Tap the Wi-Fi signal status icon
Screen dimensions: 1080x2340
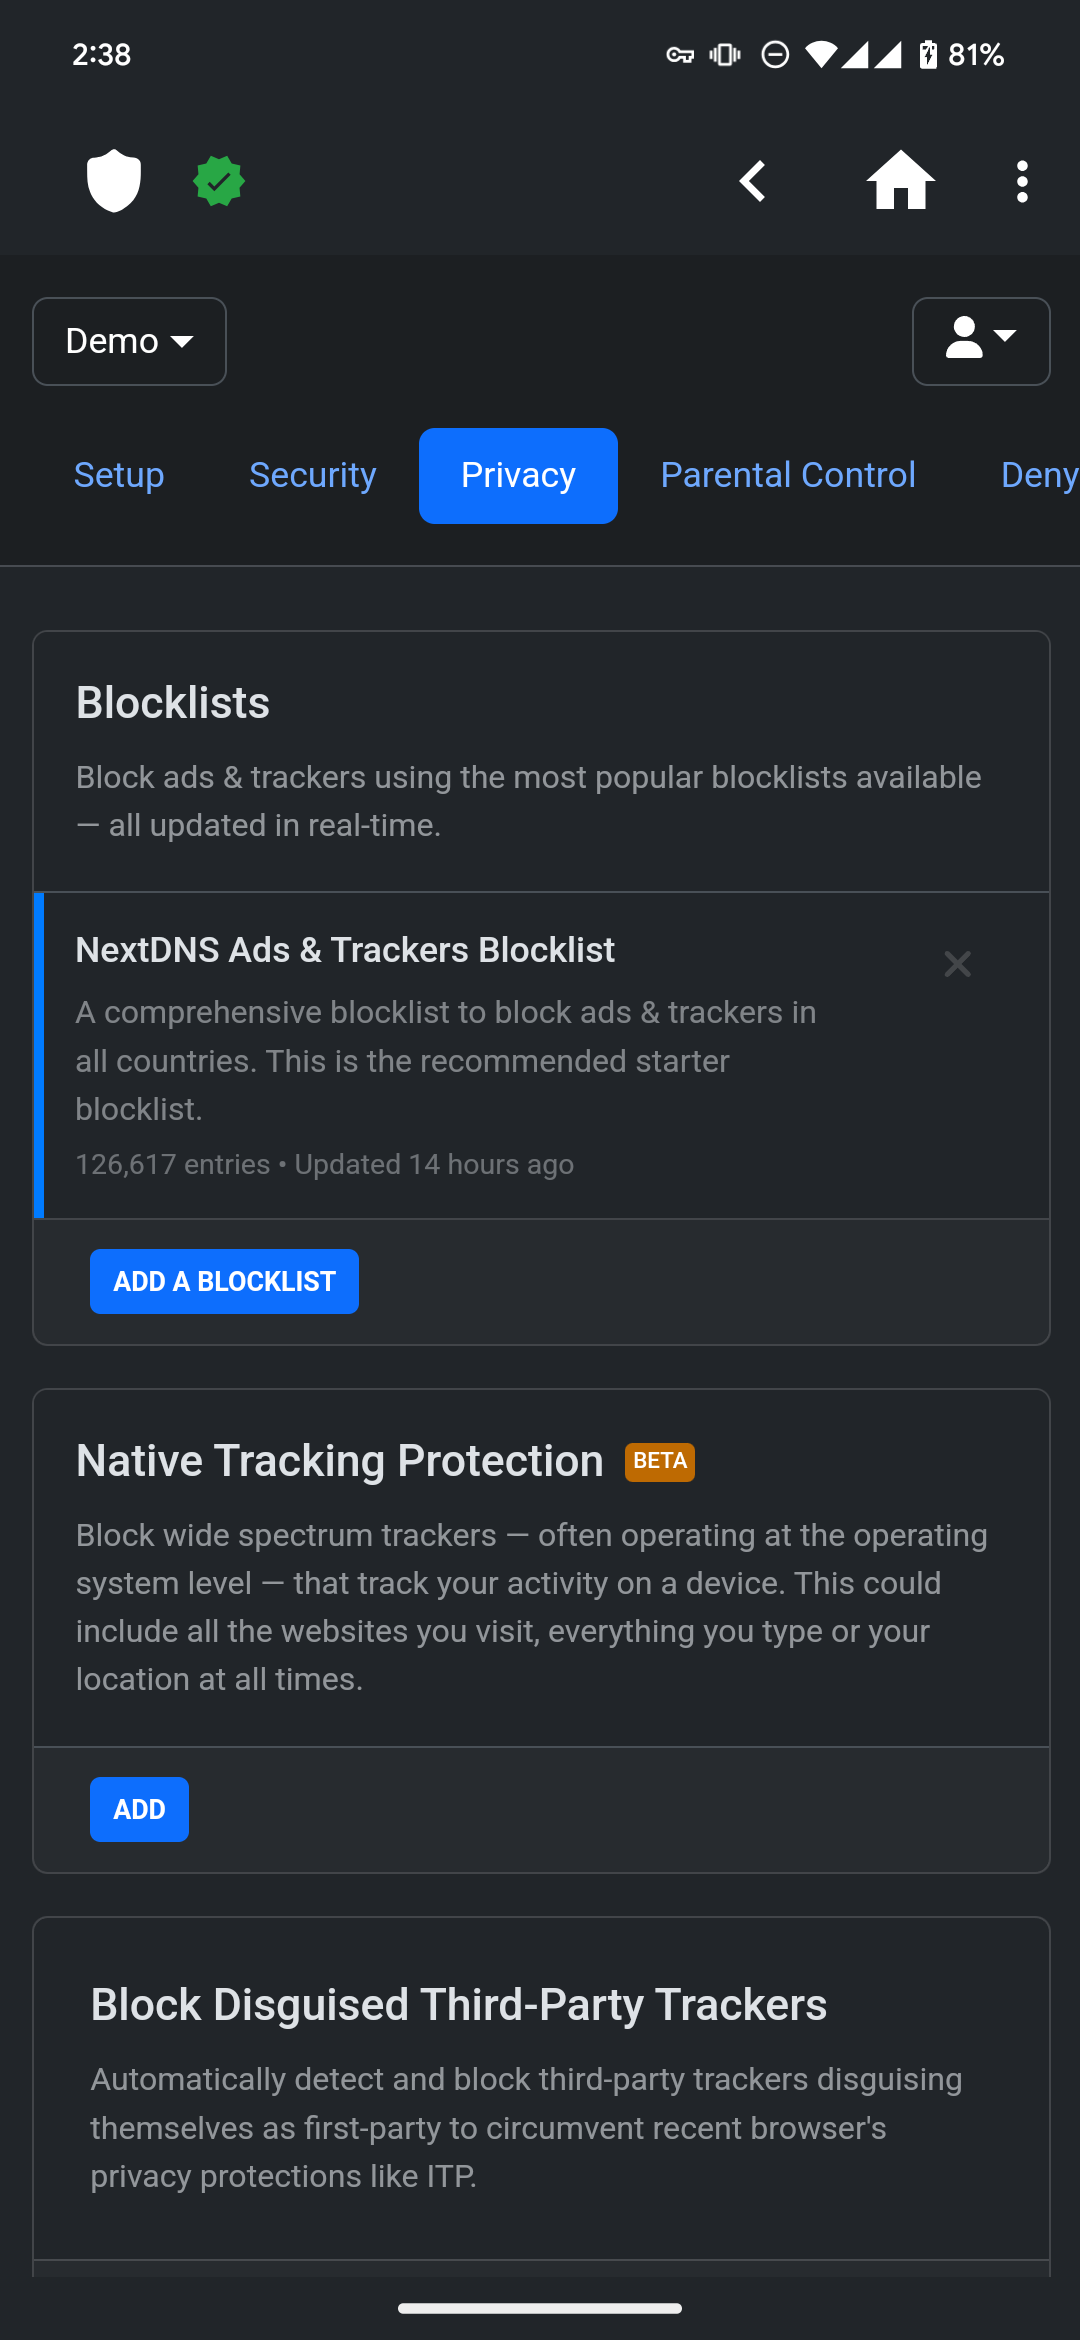[820, 55]
